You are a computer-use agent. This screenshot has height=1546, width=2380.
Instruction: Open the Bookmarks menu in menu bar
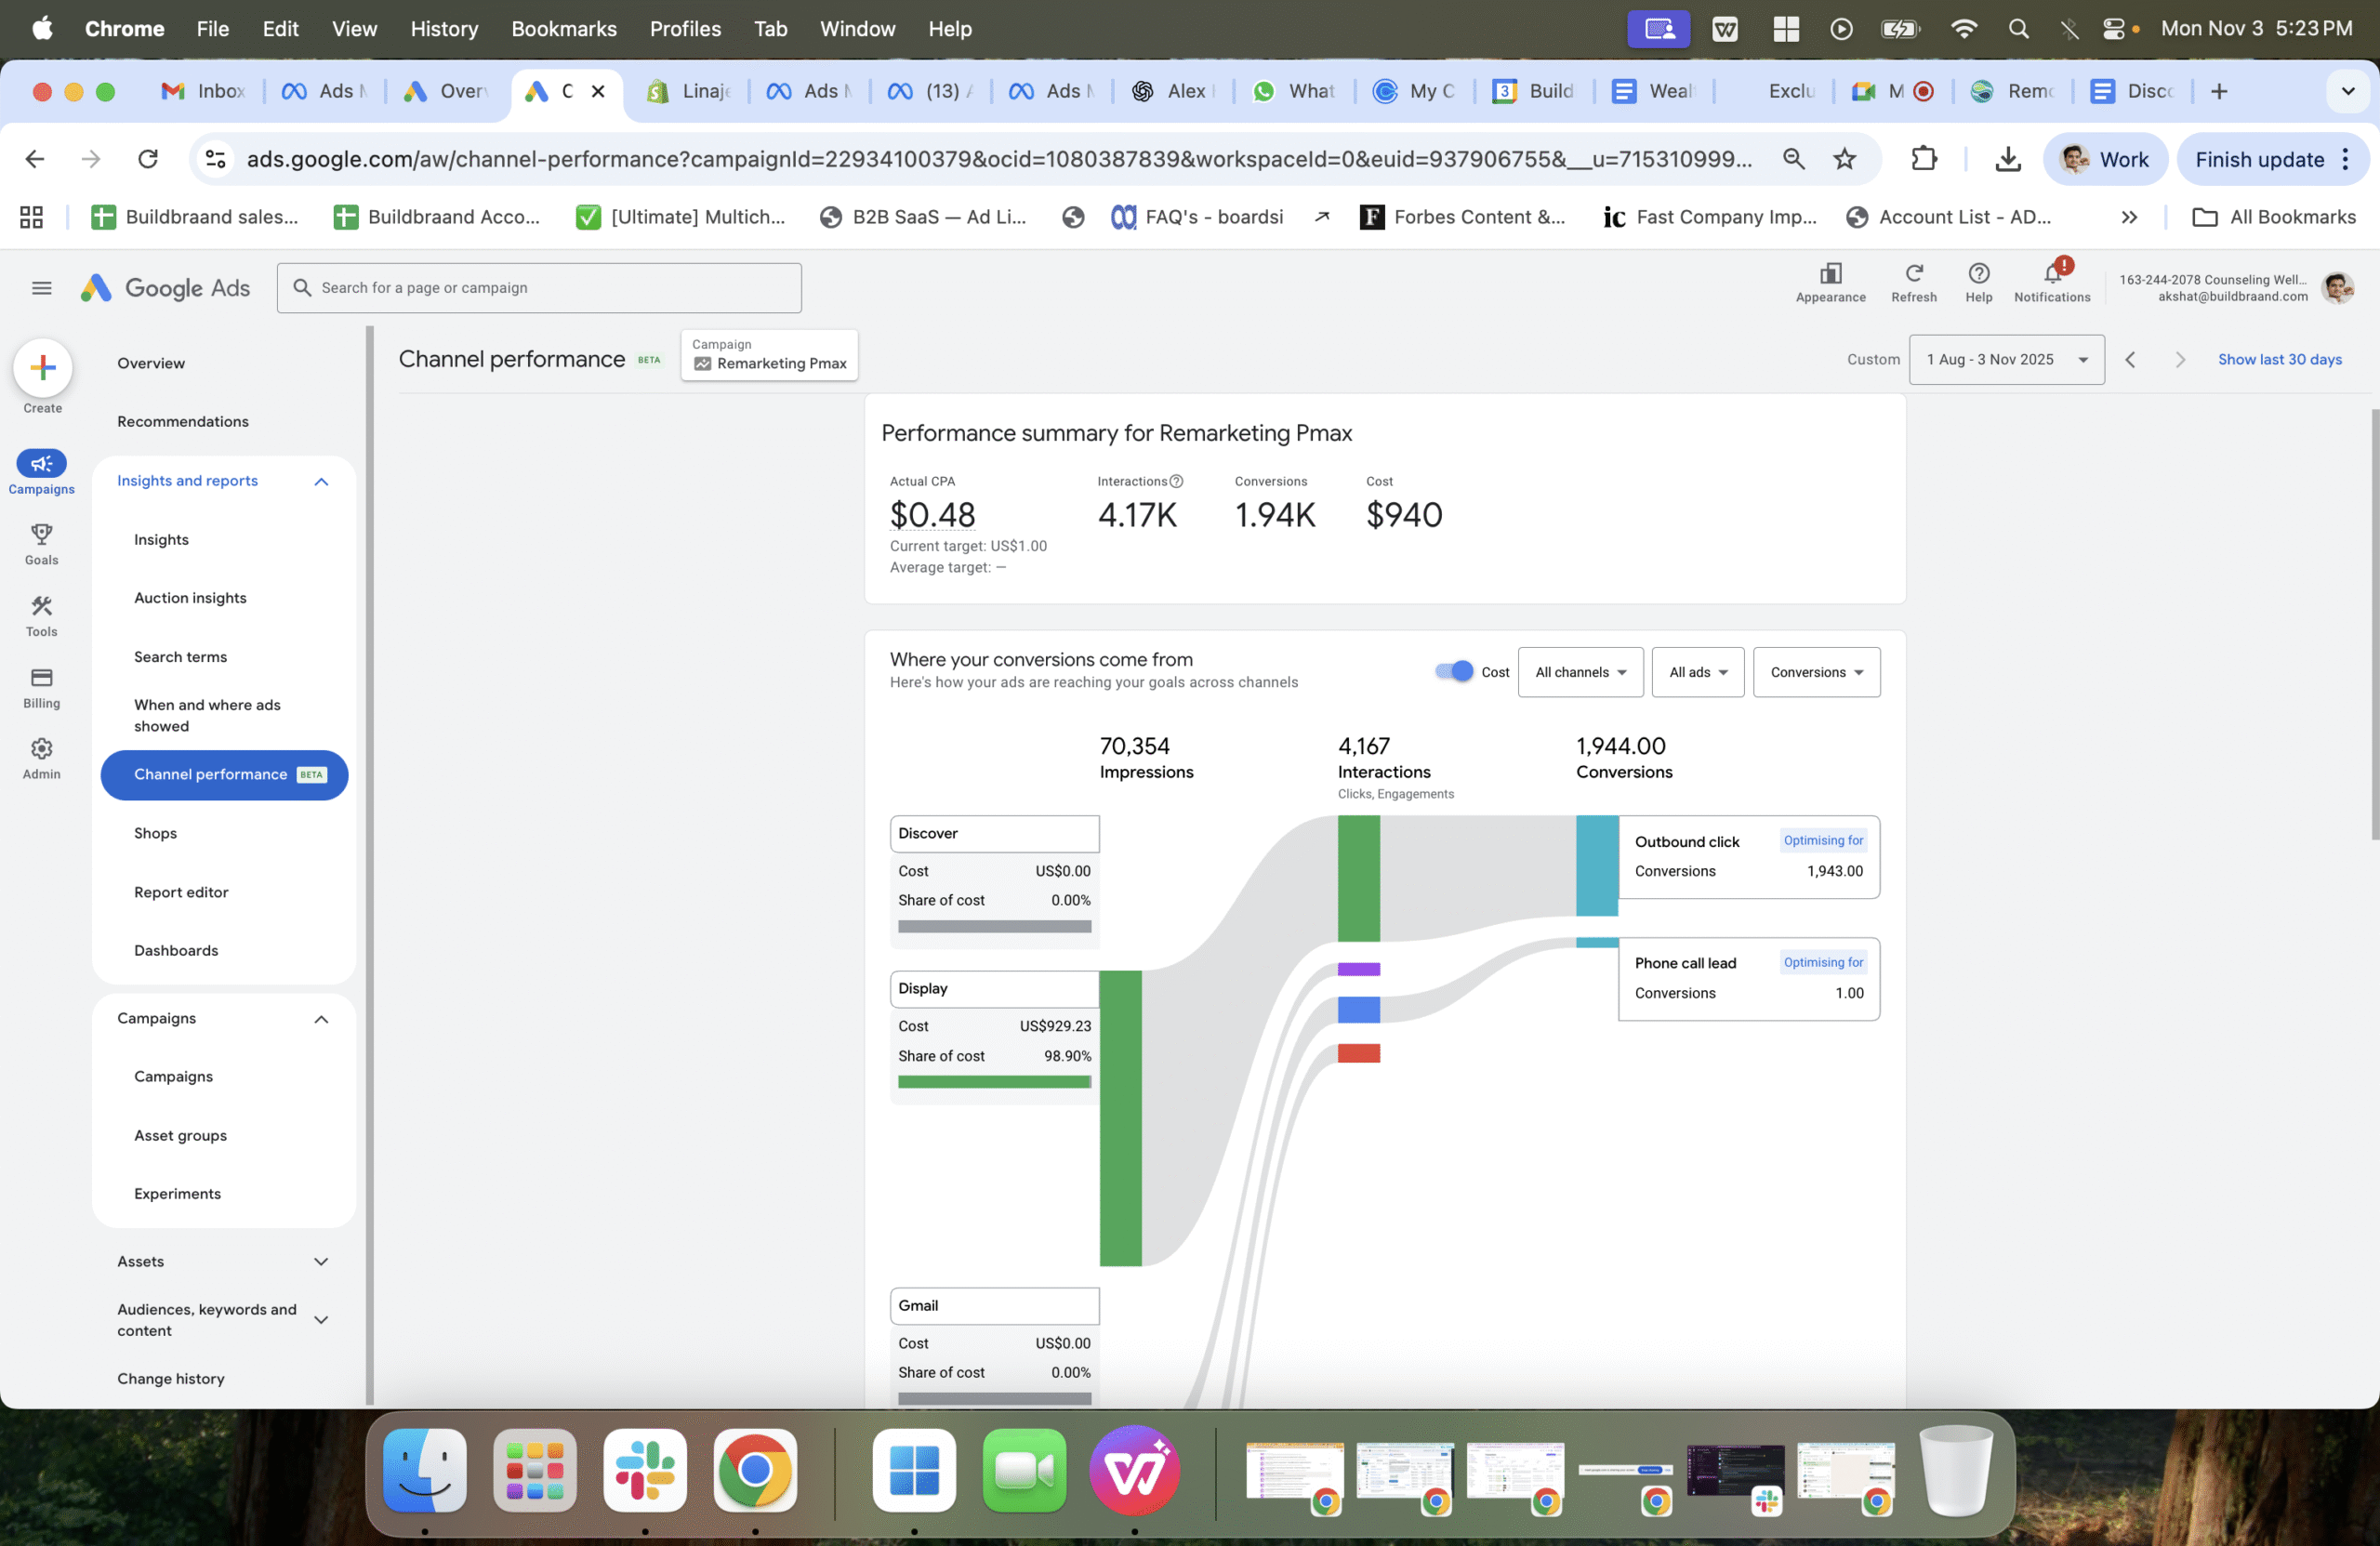[563, 29]
